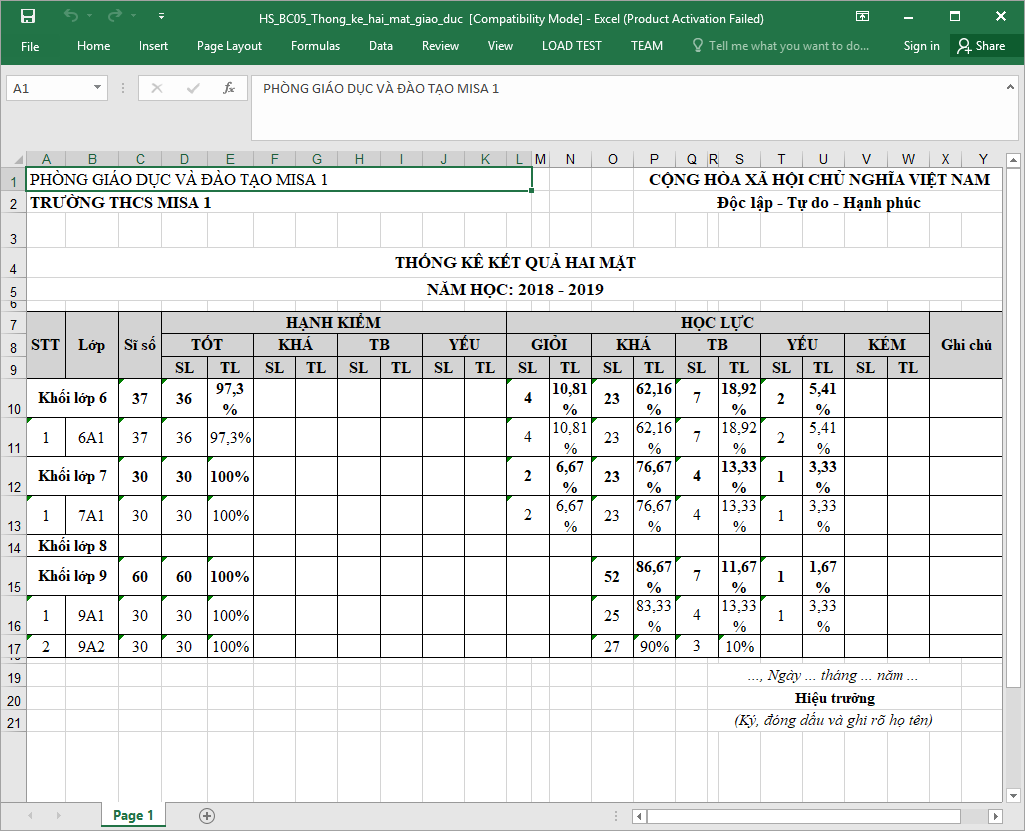Select the Page 1 sheet tab
Image resolution: width=1025 pixels, height=831 pixels.
[133, 815]
